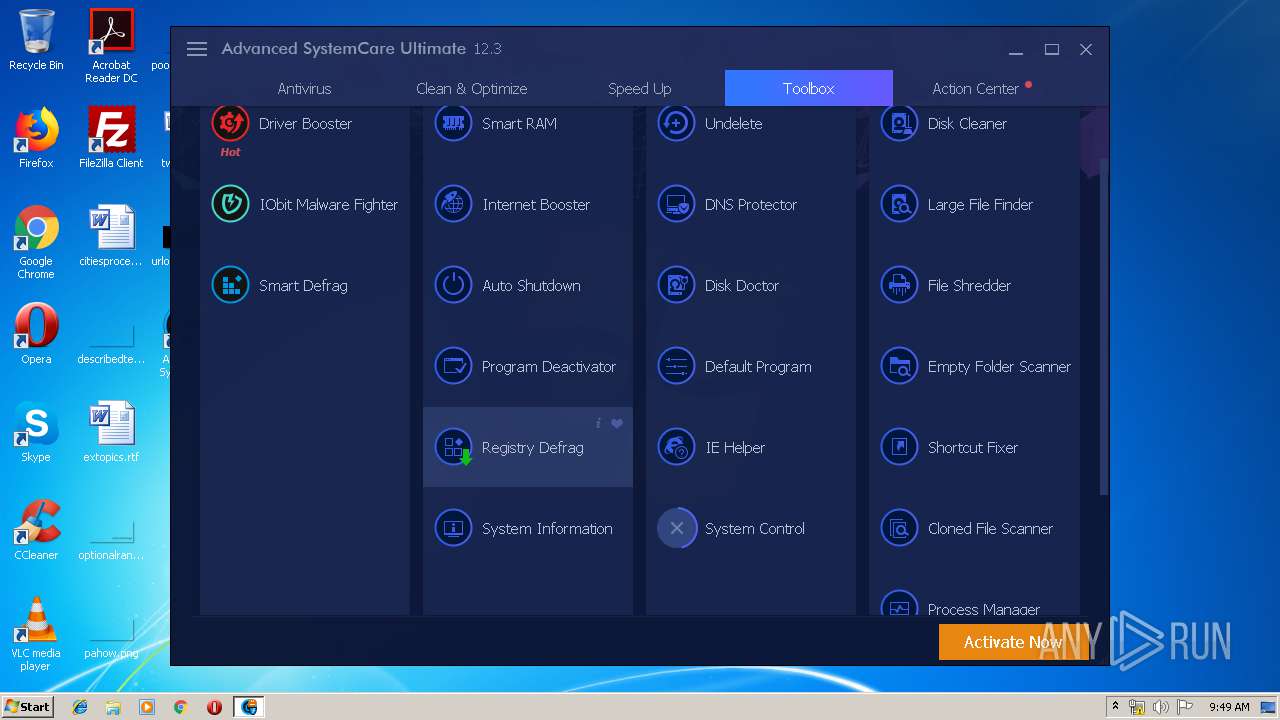Open the Process Manager icon
Image resolution: width=1280 pixels, height=720 pixels.
(899, 604)
